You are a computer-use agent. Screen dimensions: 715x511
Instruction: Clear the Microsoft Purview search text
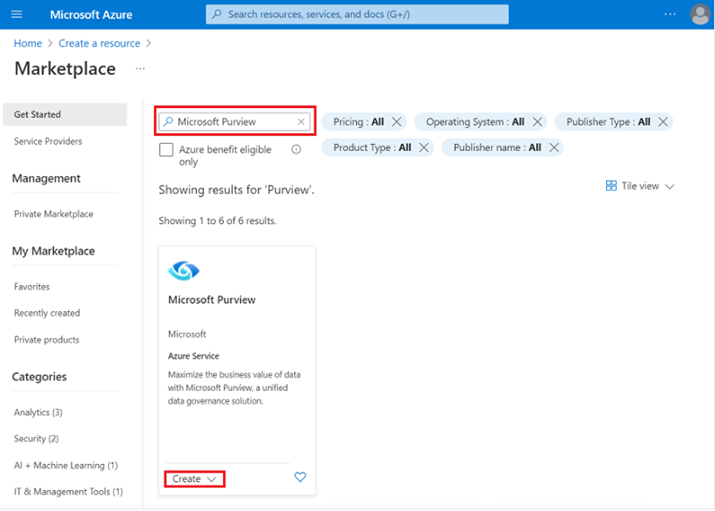(x=301, y=122)
